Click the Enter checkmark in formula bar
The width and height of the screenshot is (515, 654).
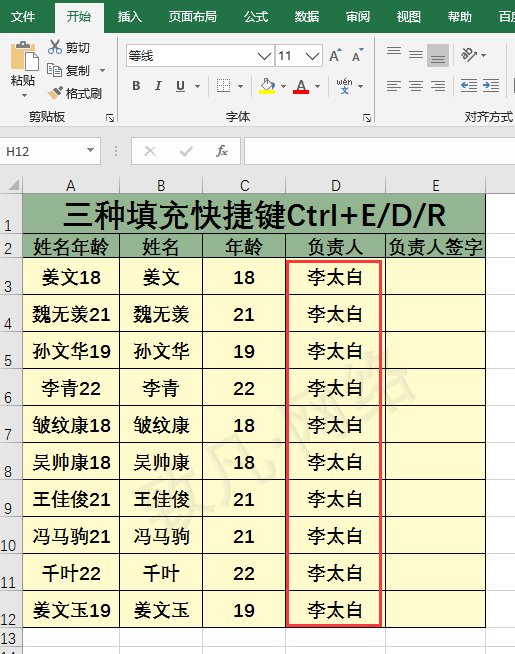pos(186,151)
